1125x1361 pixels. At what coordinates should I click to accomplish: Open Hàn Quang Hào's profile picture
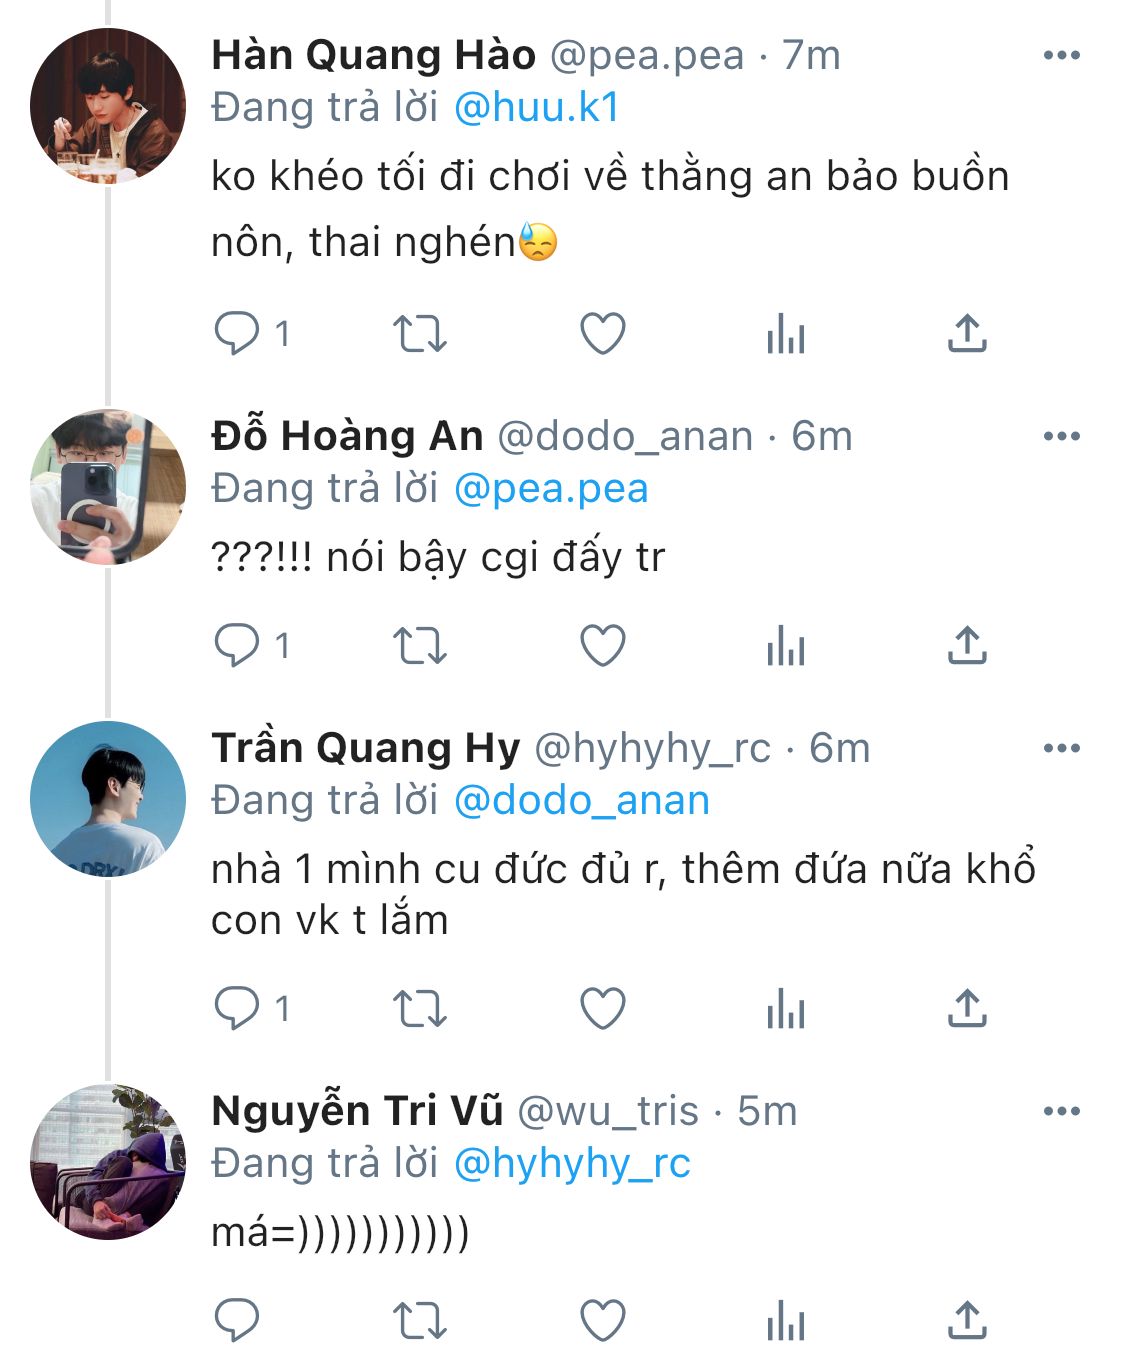point(108,106)
